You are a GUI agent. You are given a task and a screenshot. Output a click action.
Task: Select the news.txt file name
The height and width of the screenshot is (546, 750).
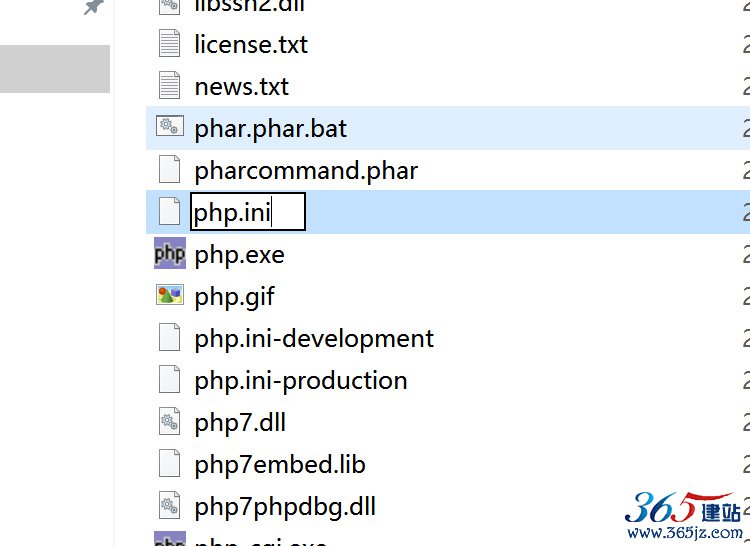[x=242, y=87]
